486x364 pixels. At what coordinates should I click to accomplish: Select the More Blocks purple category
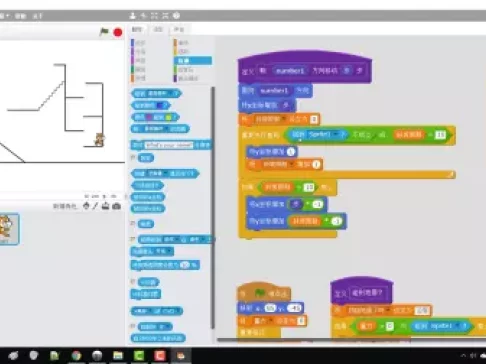coord(186,78)
